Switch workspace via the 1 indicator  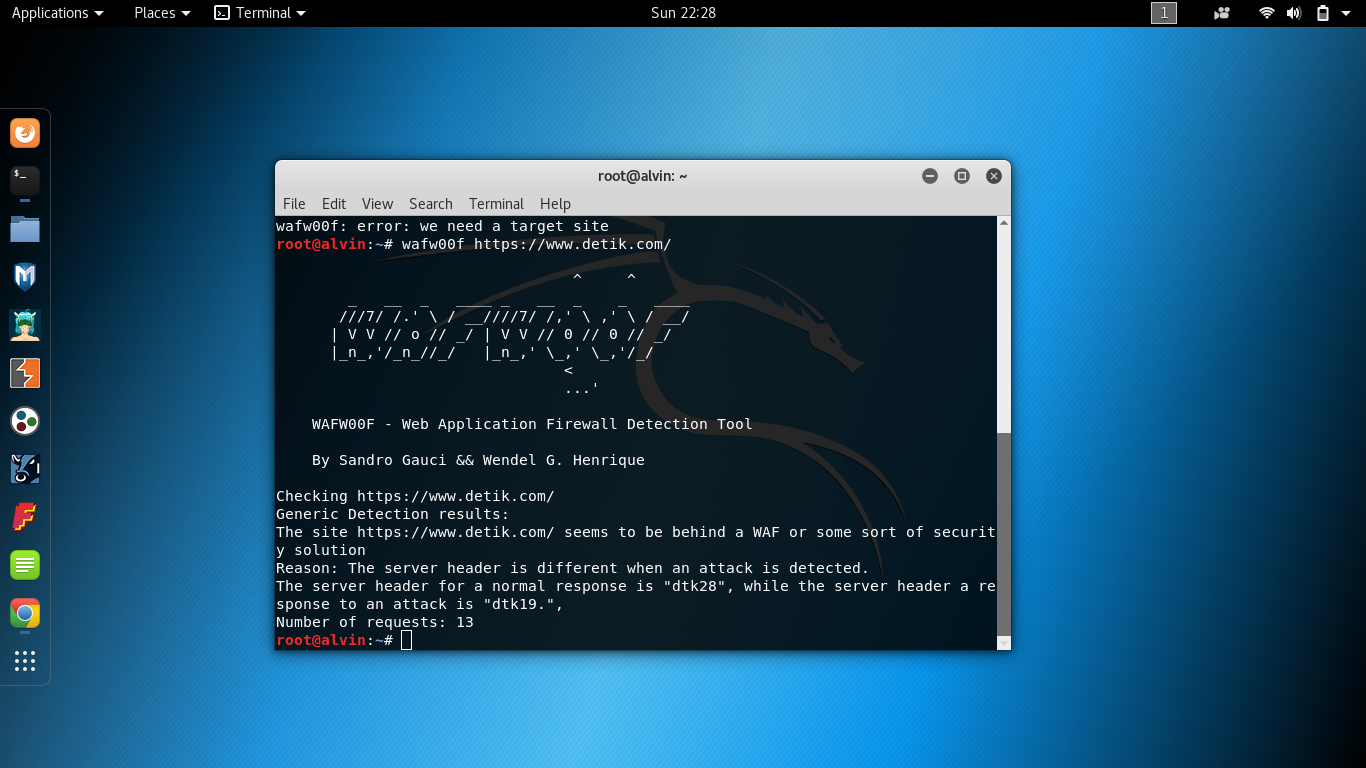(x=1164, y=13)
